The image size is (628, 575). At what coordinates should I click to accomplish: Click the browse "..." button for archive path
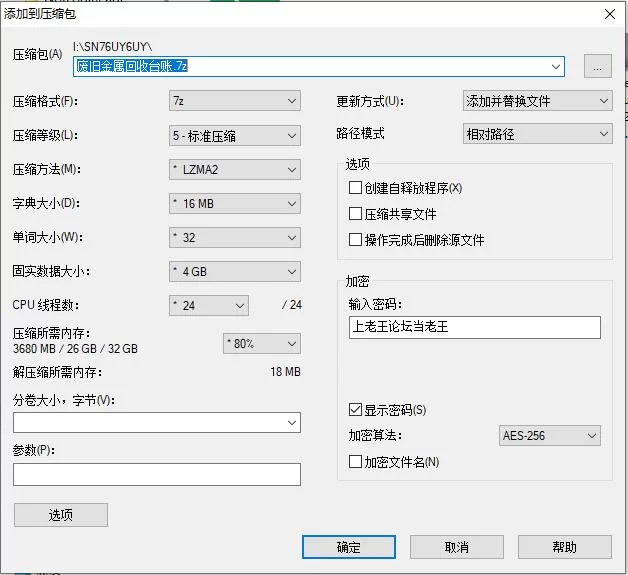[x=598, y=66]
